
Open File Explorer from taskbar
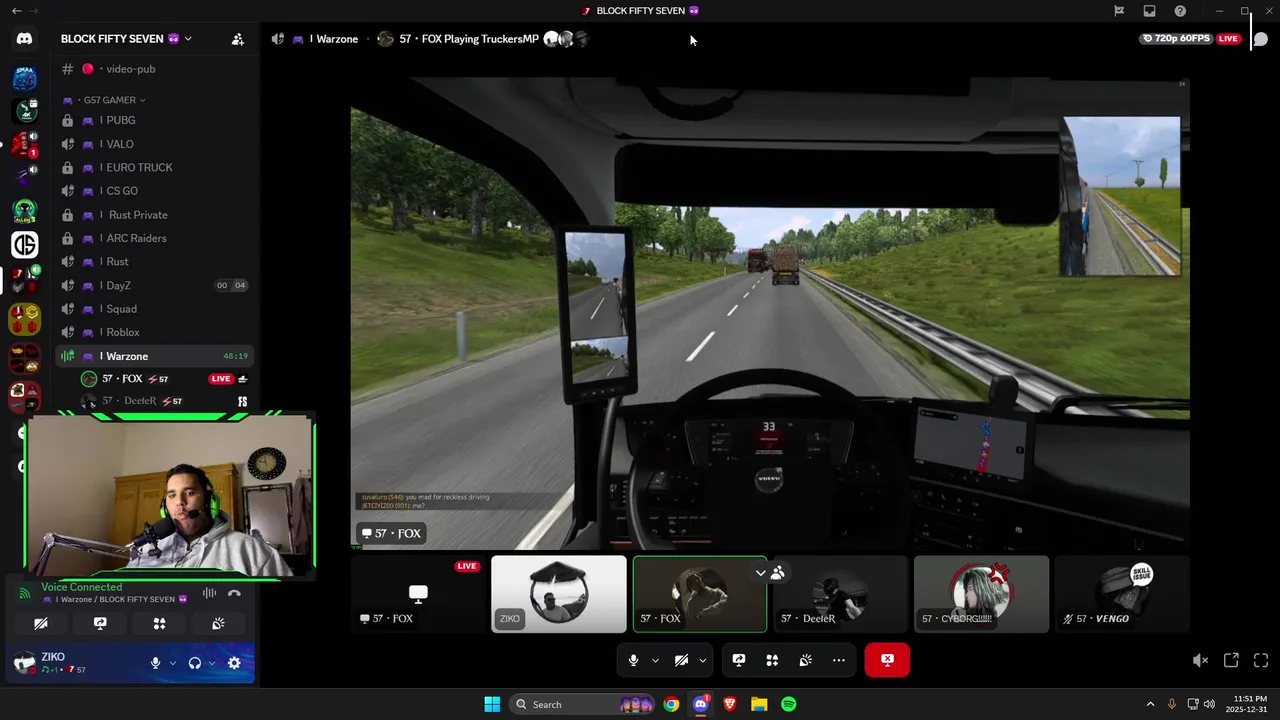(x=759, y=704)
